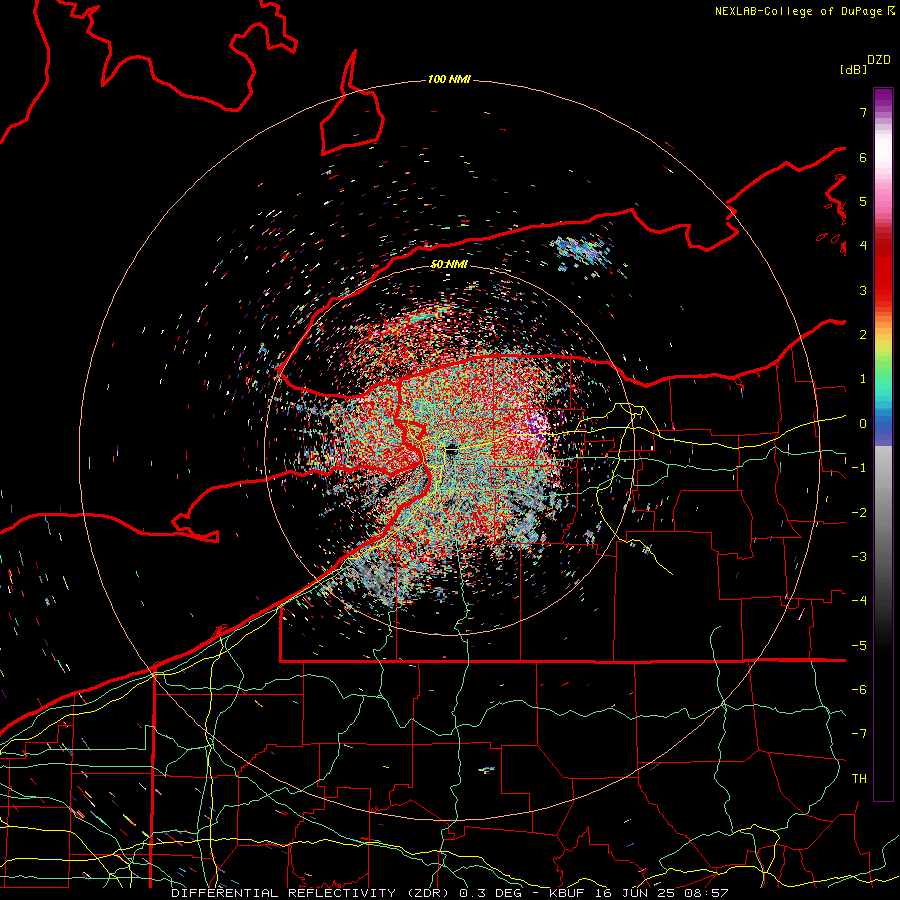Screen dimensions: 900x900
Task: Click the [dB] unit label
Action: click(853, 69)
